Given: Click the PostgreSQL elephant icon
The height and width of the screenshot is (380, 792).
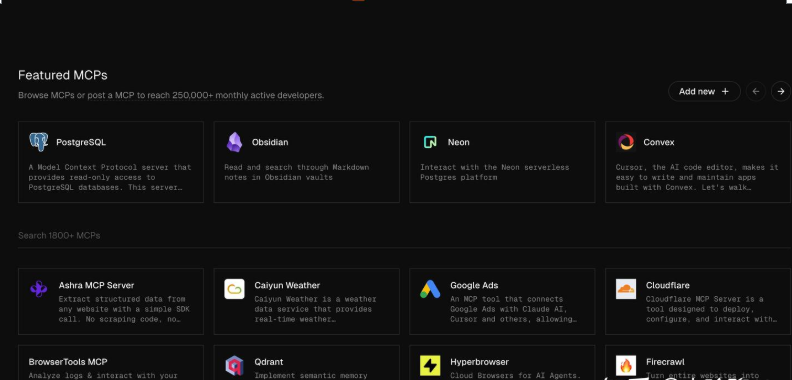Looking at the screenshot, I should (39, 142).
